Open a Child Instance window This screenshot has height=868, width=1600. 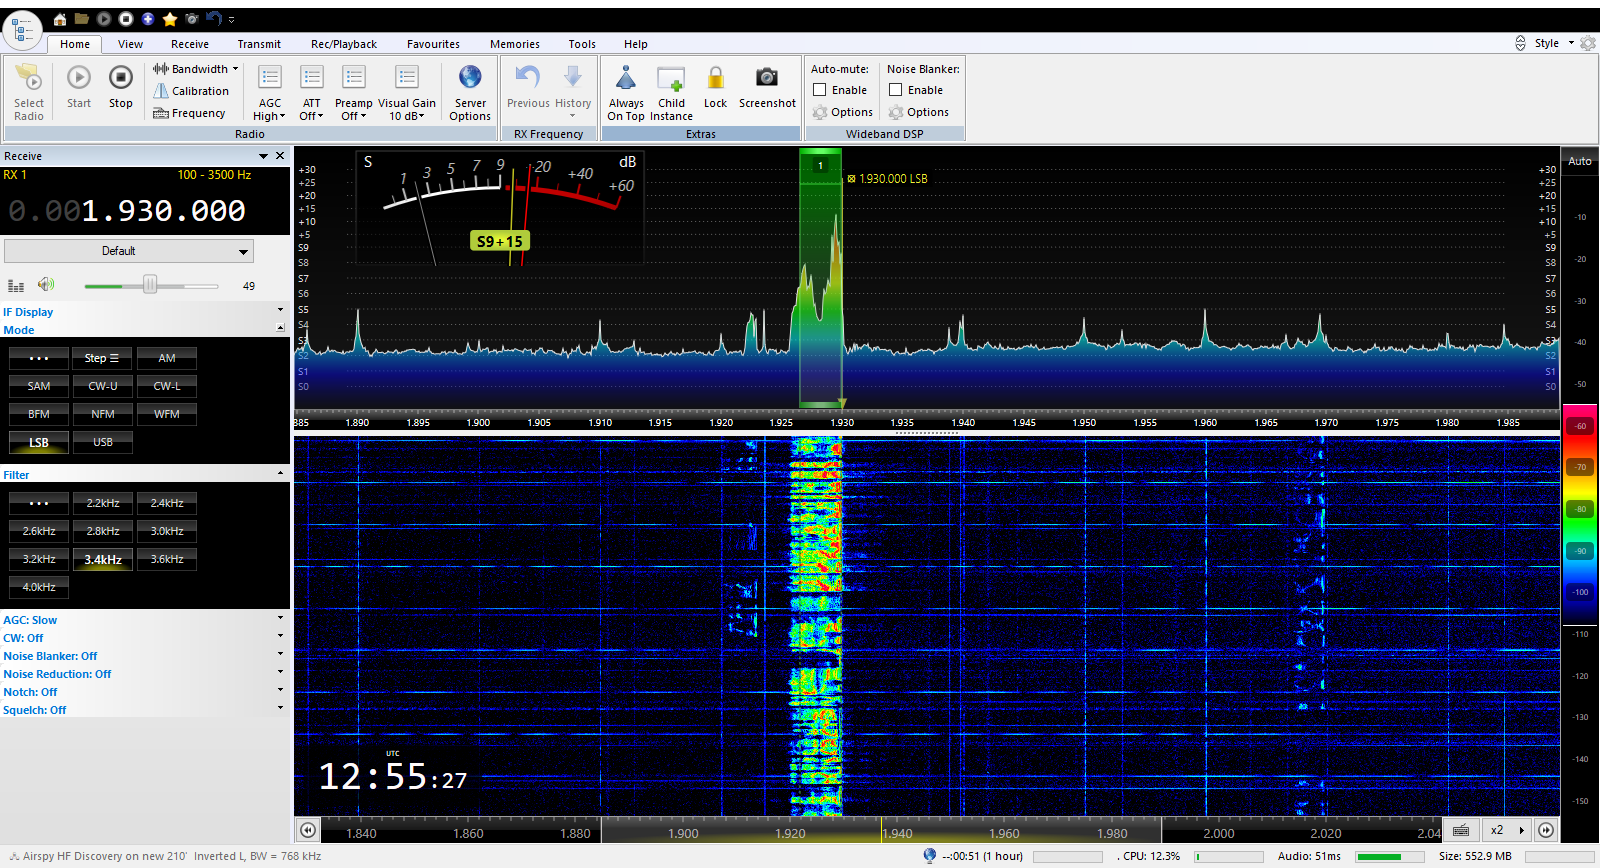[x=671, y=78]
